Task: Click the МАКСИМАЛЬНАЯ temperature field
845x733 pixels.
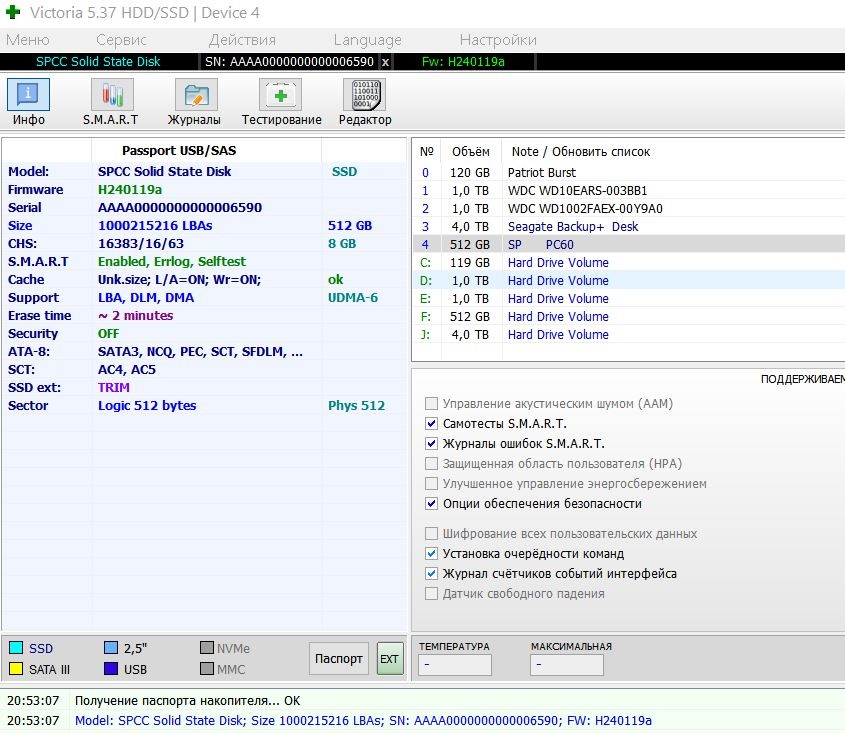Action: [567, 665]
